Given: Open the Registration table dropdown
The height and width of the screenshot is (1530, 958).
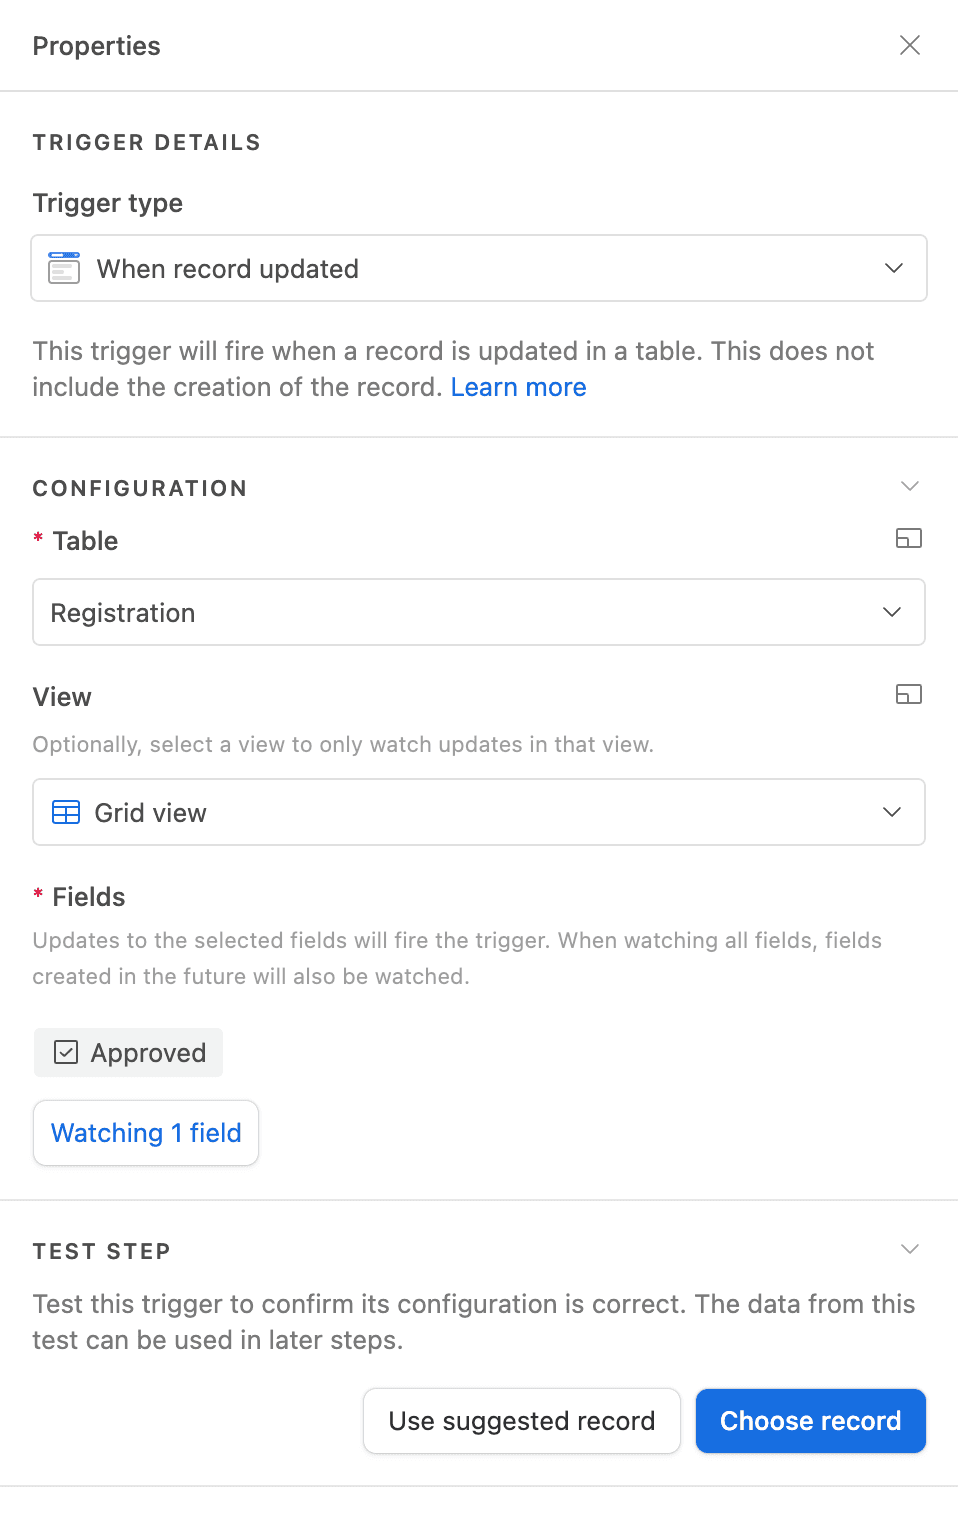Looking at the screenshot, I should pos(478,612).
